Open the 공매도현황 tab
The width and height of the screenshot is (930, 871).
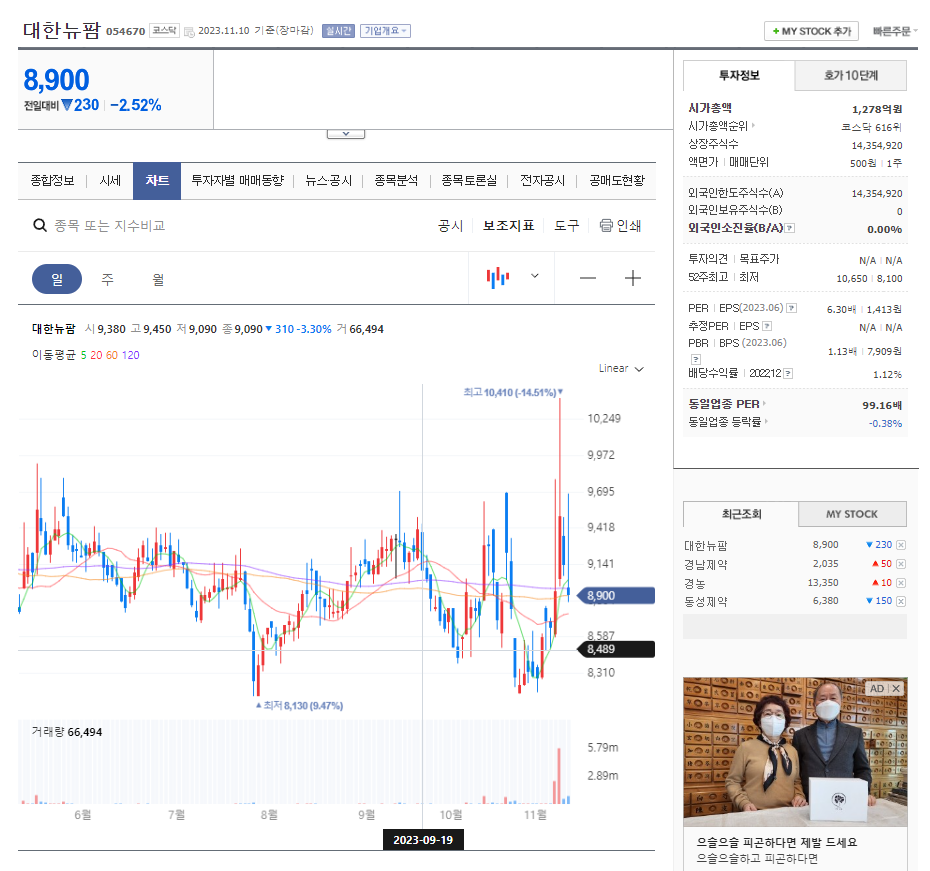(617, 181)
